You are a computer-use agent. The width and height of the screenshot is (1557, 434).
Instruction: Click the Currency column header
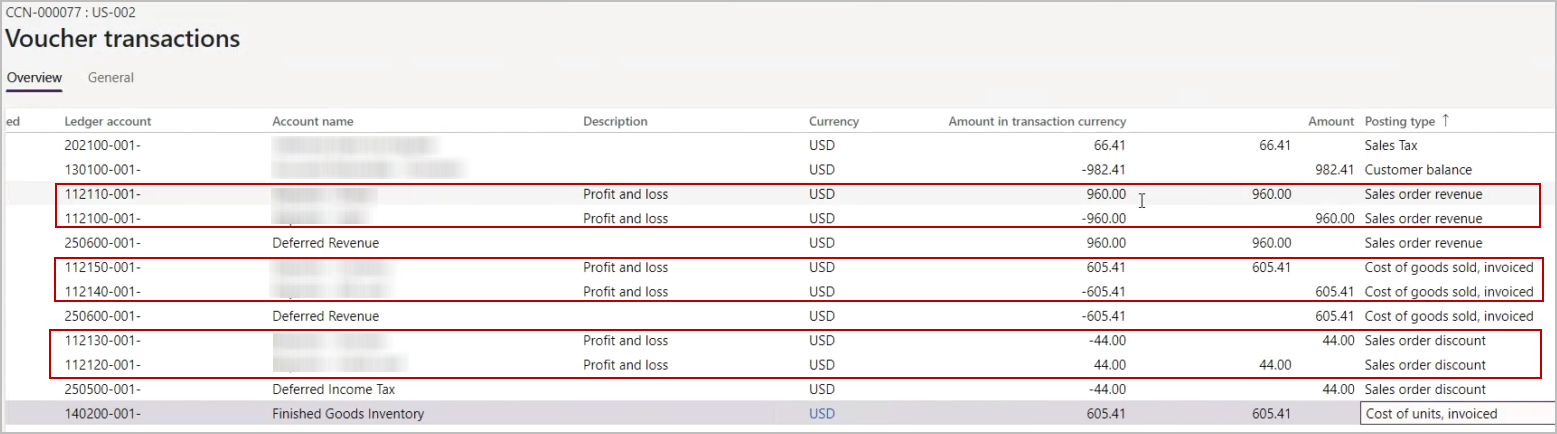[833, 122]
